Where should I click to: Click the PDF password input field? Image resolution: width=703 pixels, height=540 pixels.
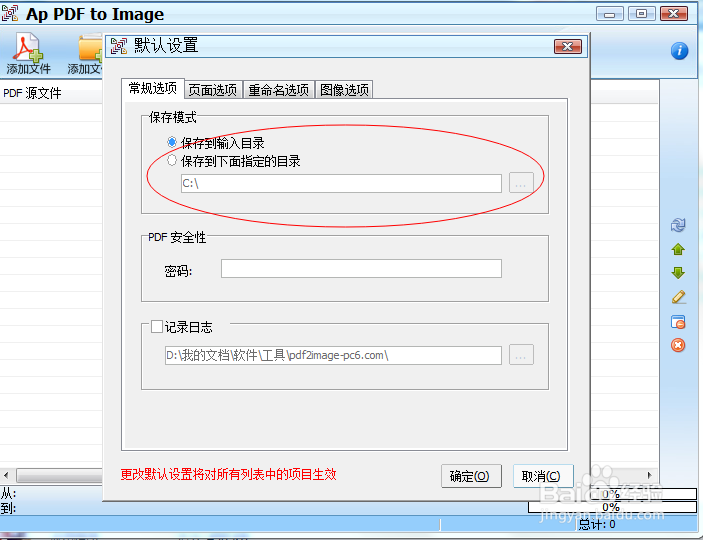click(361, 268)
